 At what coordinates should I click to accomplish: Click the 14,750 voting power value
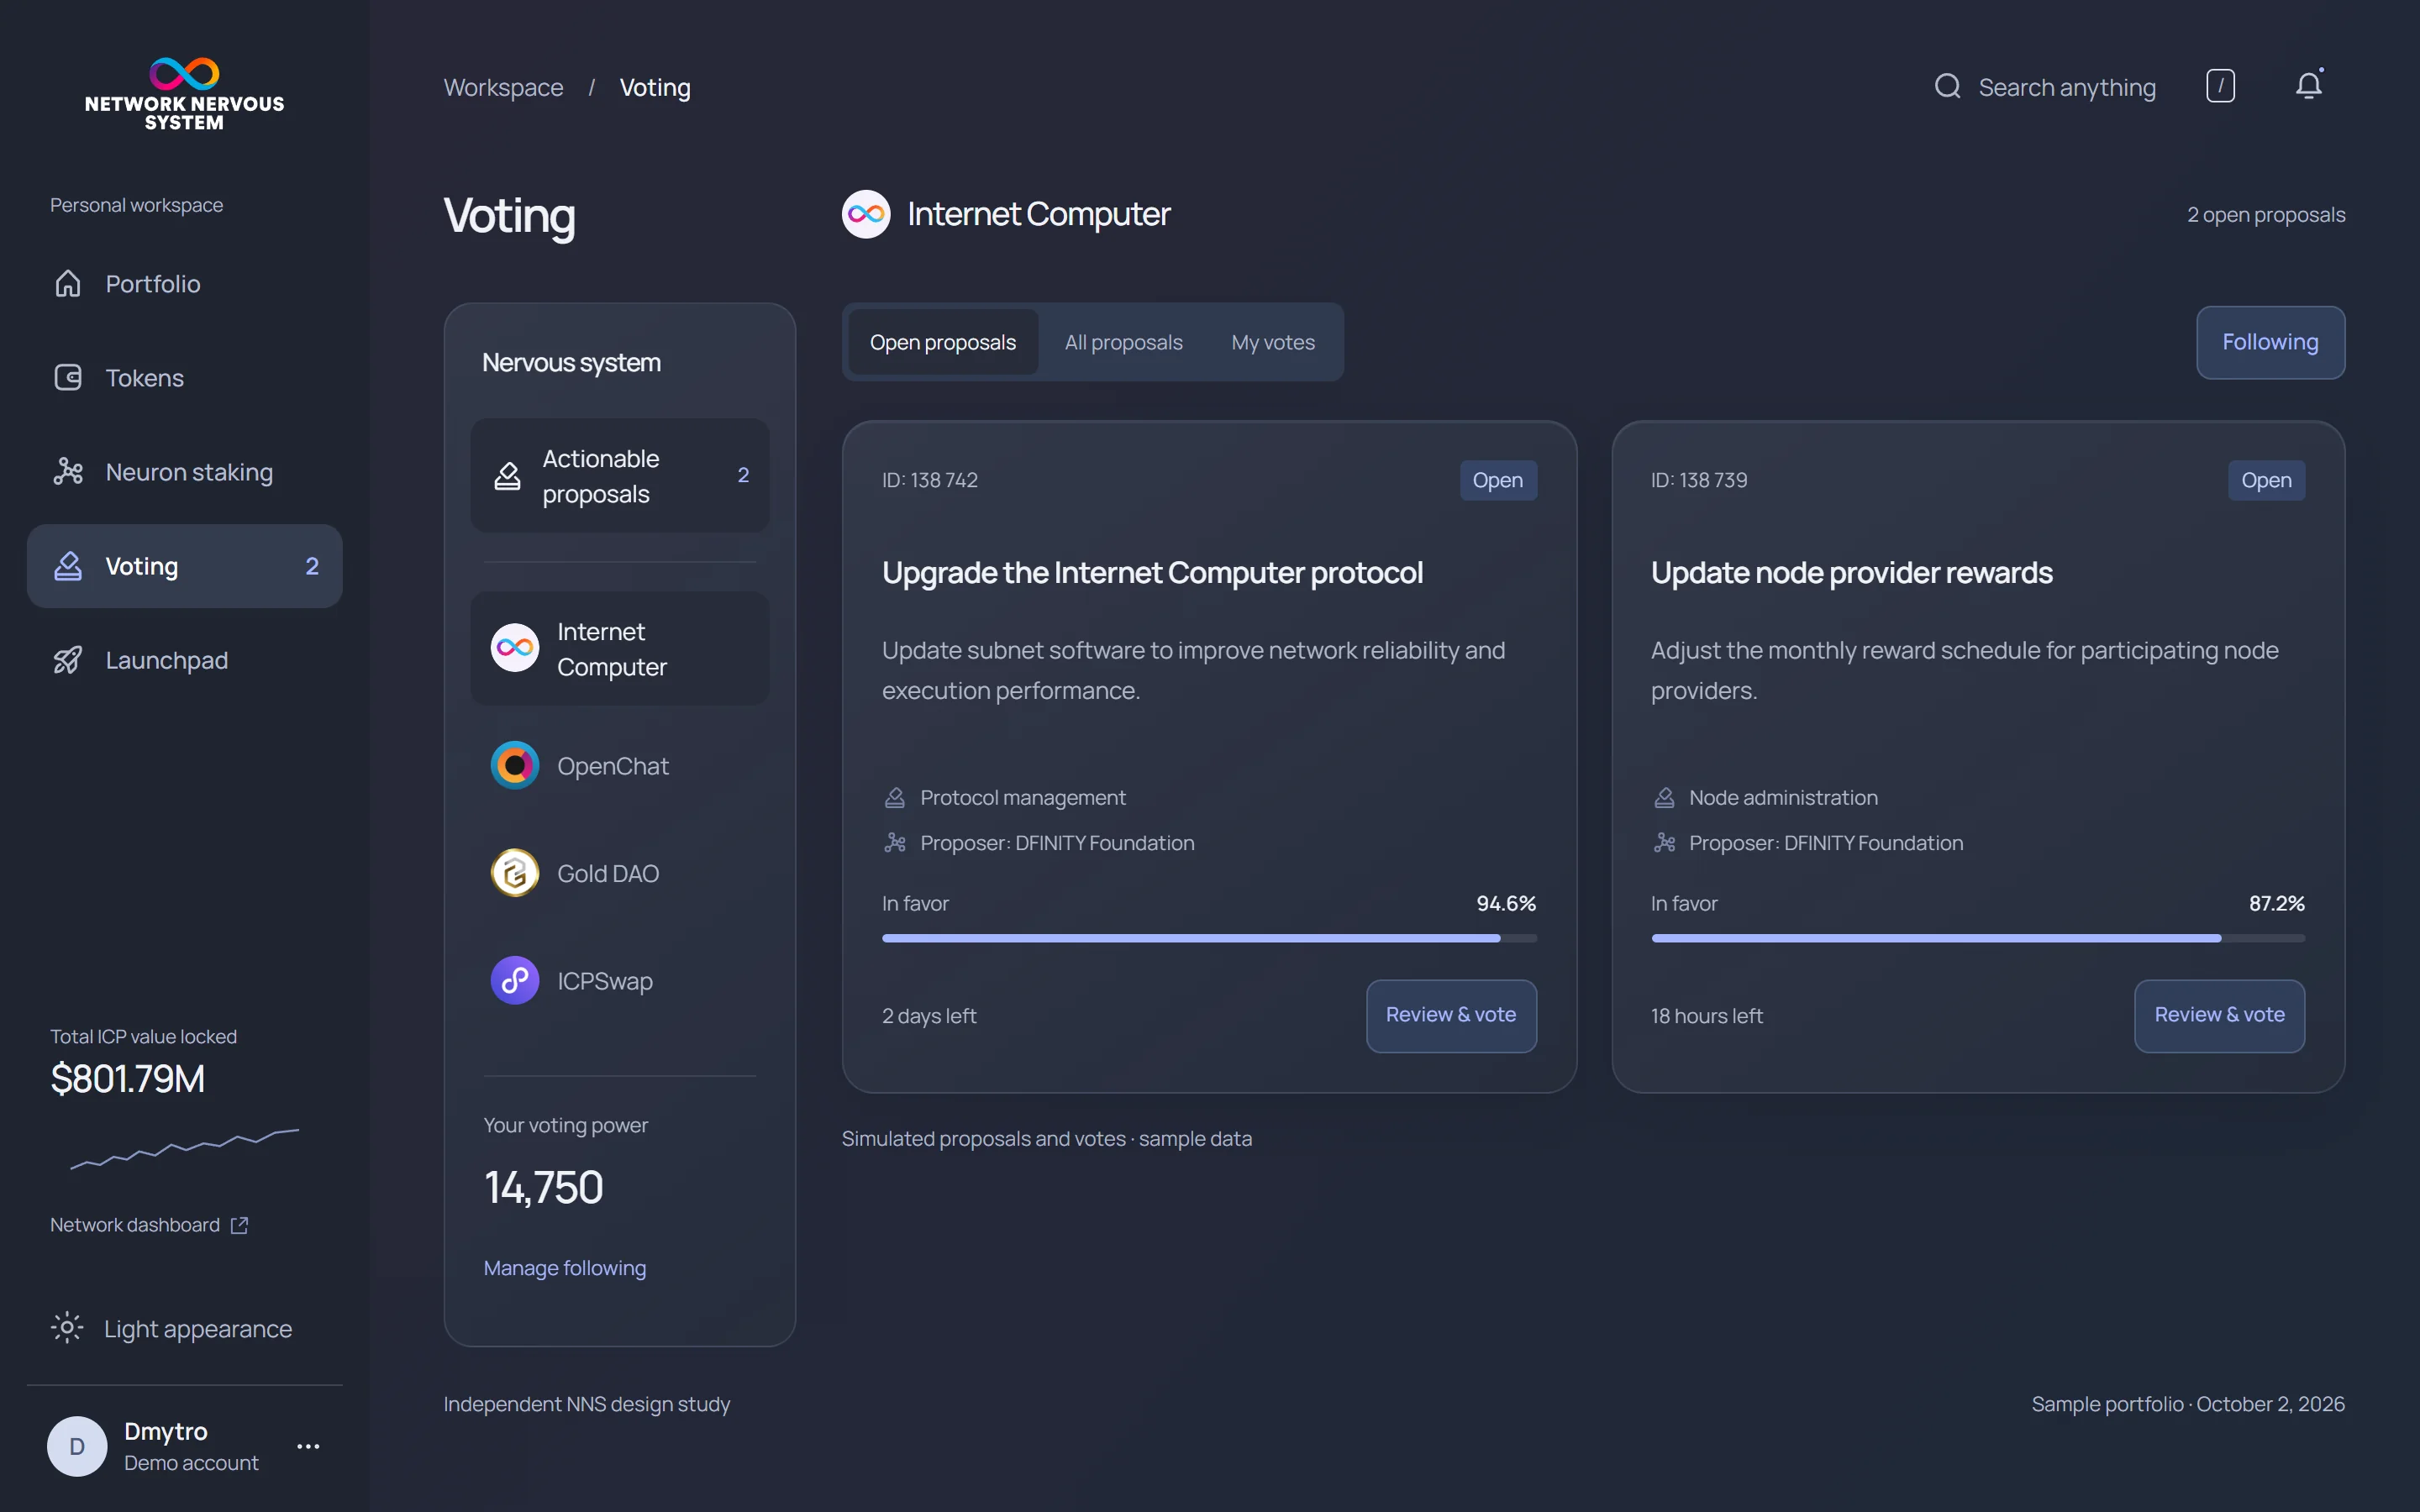click(544, 1188)
